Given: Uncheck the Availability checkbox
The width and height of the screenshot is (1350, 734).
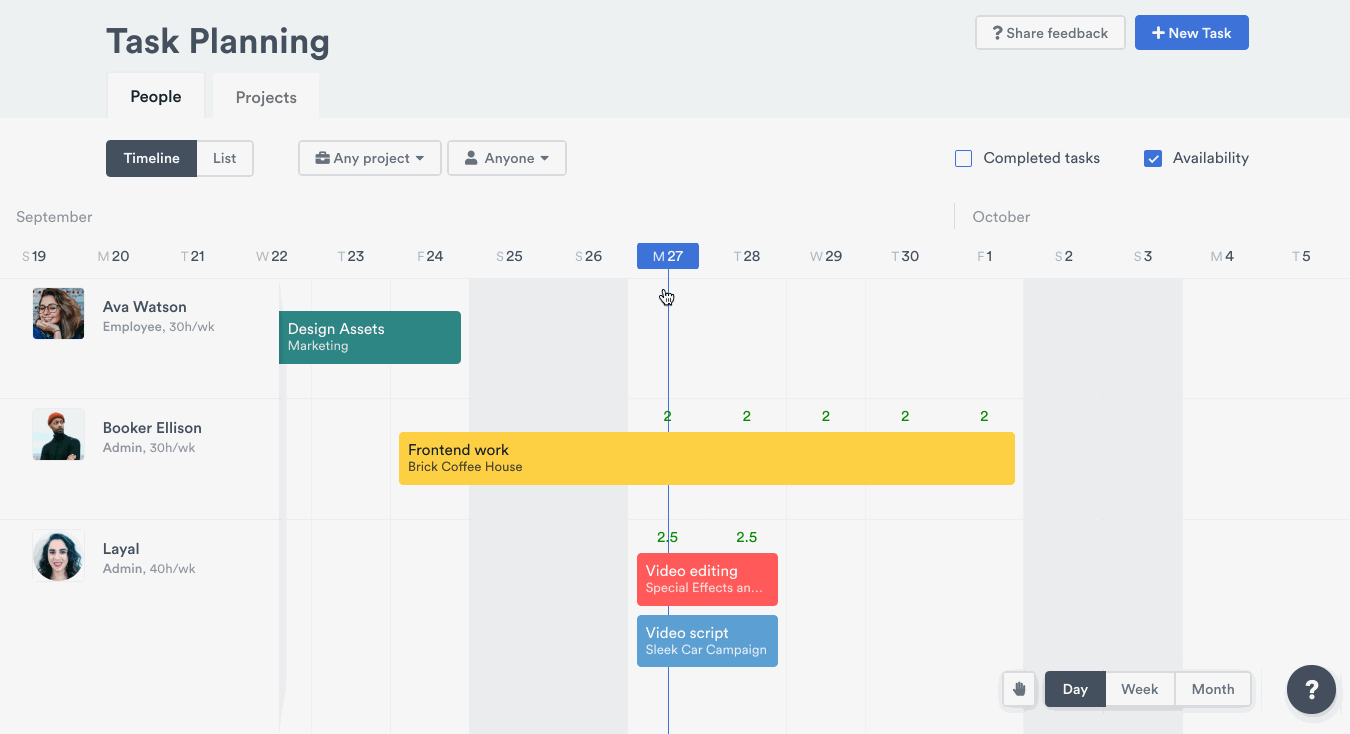Looking at the screenshot, I should 1153,158.
